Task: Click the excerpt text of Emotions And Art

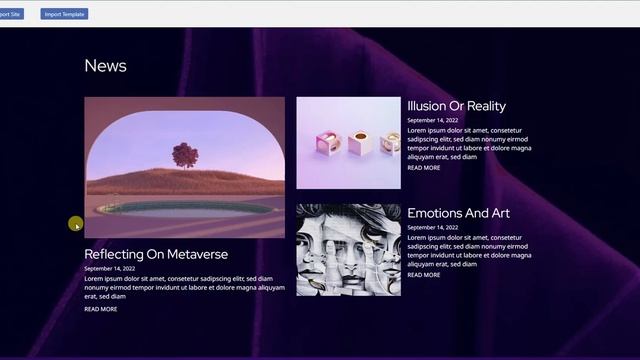Action: tap(469, 251)
